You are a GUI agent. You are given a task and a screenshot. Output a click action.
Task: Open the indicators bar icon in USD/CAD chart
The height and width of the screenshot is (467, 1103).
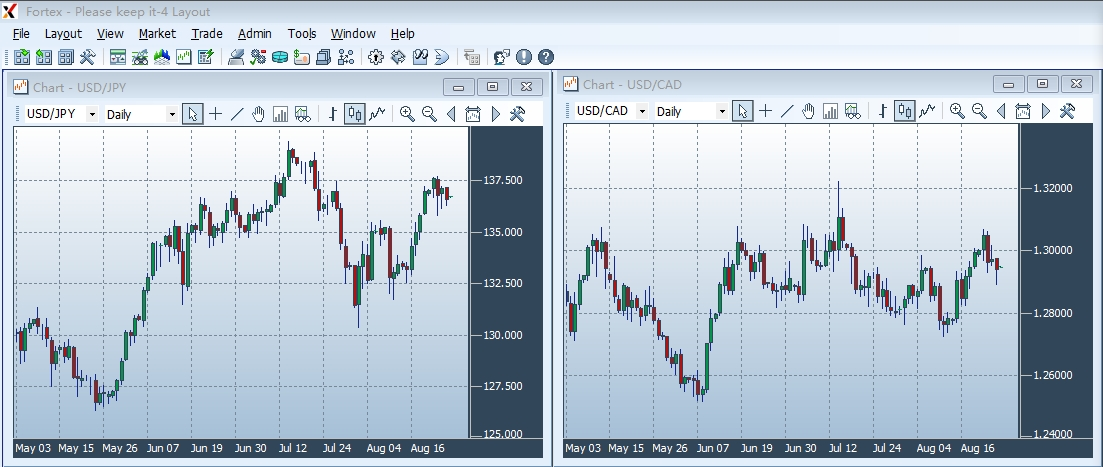pyautogui.click(x=830, y=111)
